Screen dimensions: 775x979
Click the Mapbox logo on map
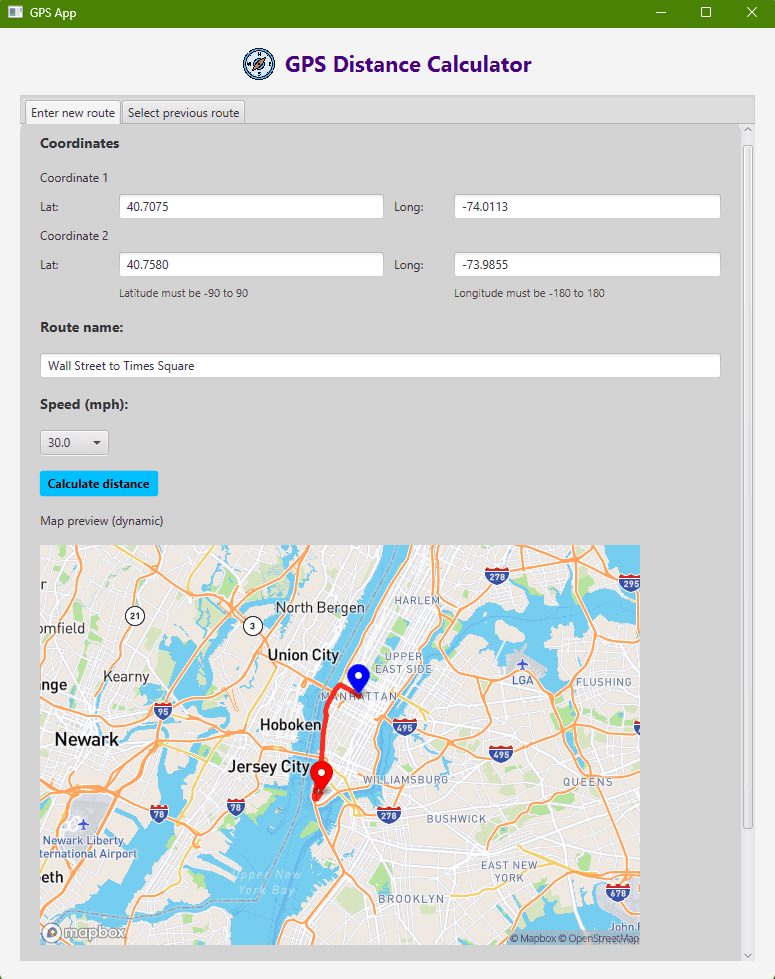(84, 932)
